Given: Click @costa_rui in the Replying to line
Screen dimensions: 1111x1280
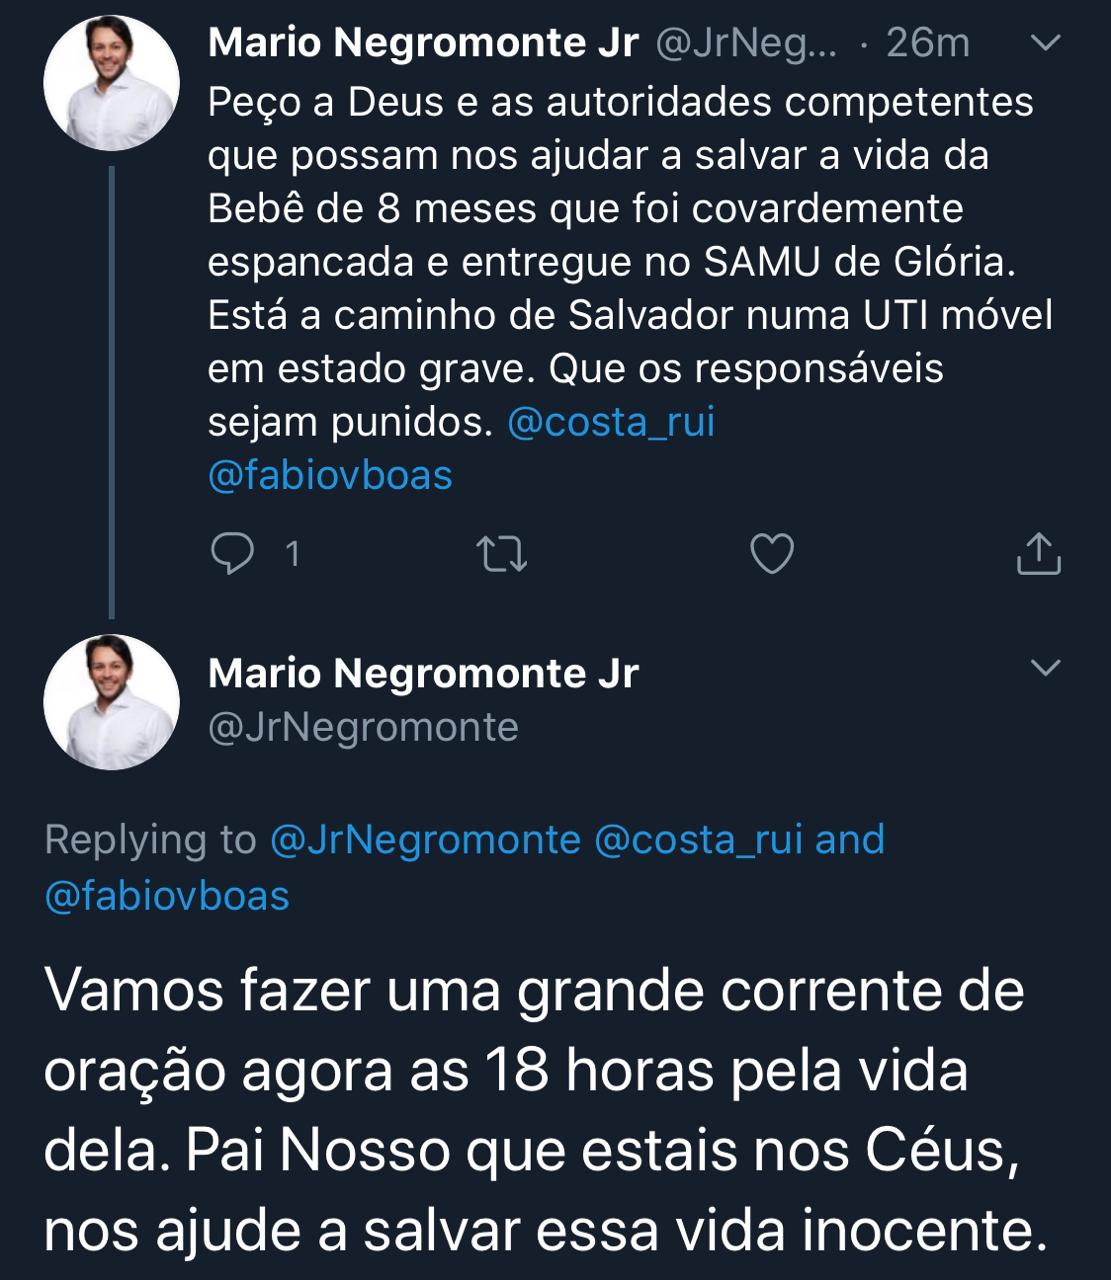Looking at the screenshot, I should (698, 839).
